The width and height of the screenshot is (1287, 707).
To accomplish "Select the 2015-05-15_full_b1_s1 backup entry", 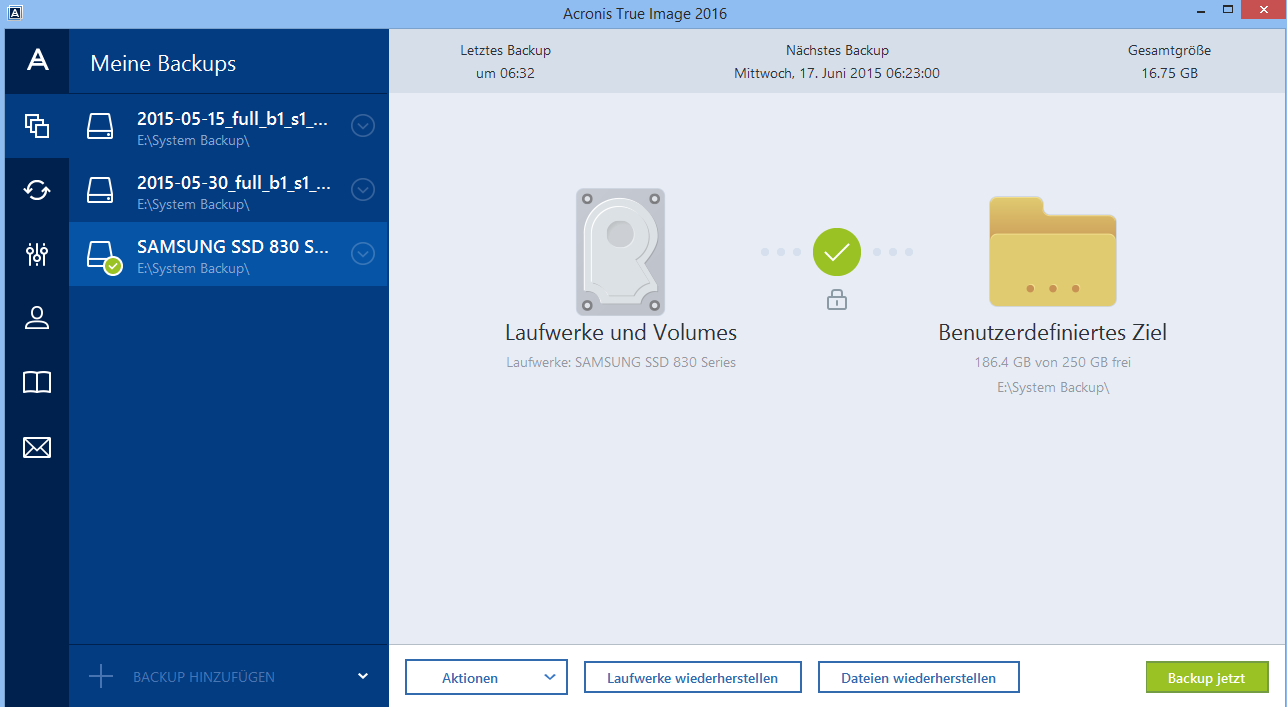I will point(232,126).
